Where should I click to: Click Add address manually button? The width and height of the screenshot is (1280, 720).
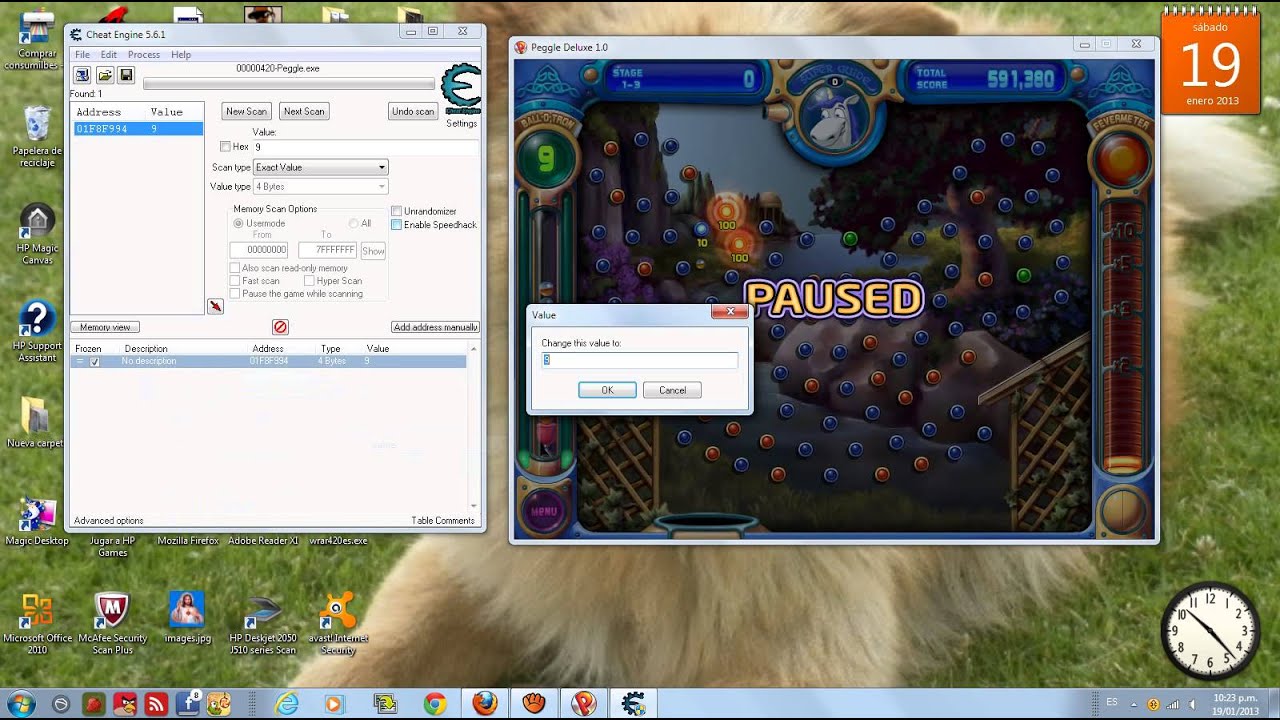435,327
